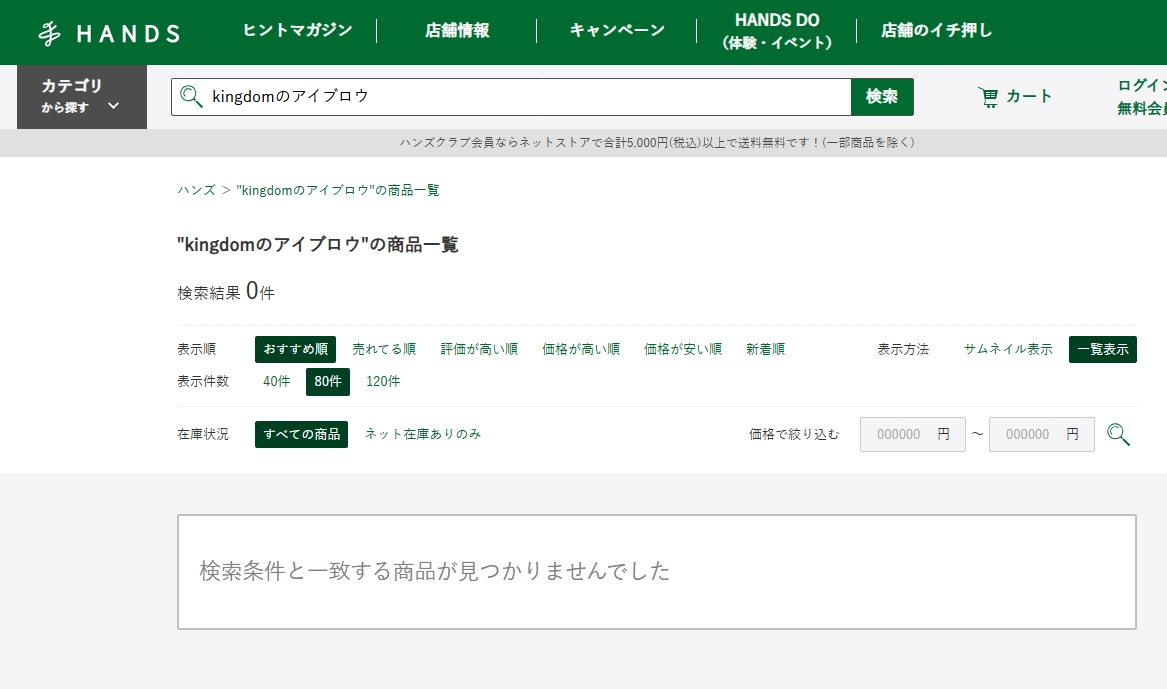Switch to 一覧表示 view
The width and height of the screenshot is (1167, 689).
click(x=1103, y=349)
